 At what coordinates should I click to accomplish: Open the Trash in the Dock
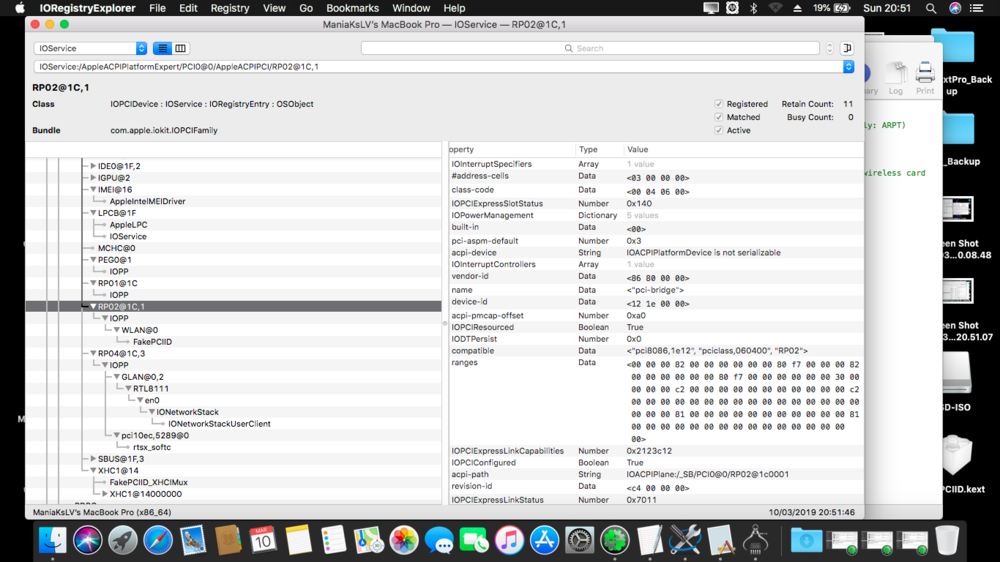947,540
